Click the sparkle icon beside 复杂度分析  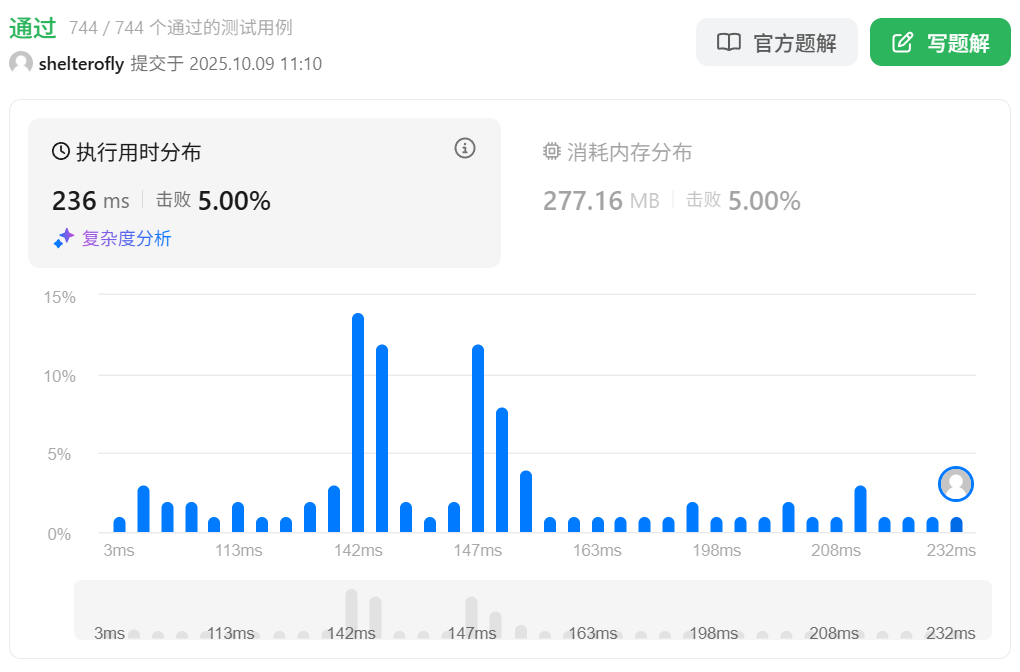click(x=64, y=238)
